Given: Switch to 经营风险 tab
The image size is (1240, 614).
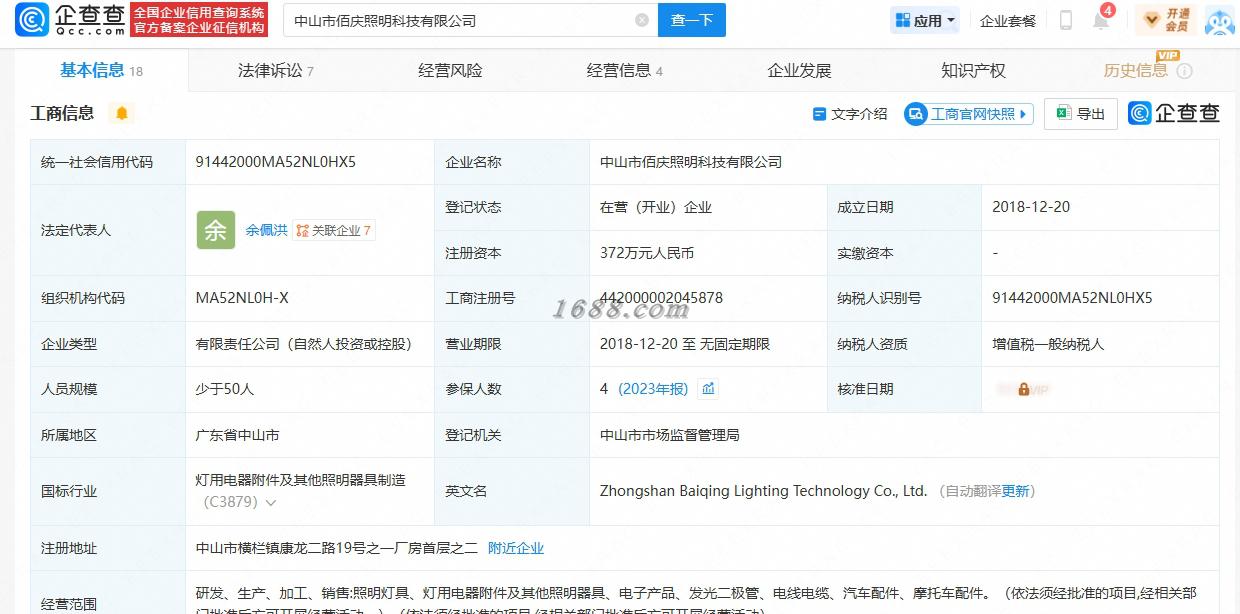Looking at the screenshot, I should pos(450,70).
